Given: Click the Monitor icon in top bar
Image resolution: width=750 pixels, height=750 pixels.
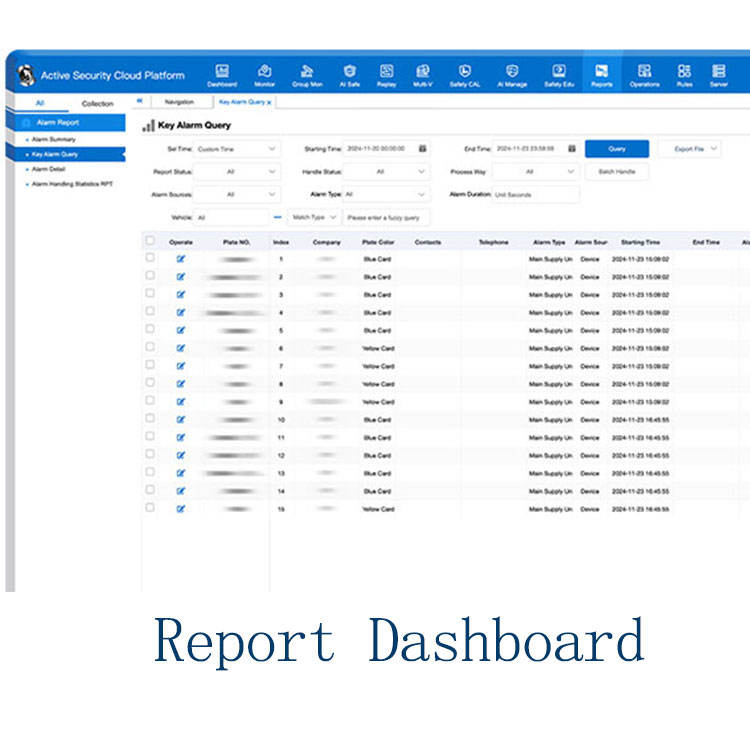Looking at the screenshot, I should pyautogui.click(x=265, y=72).
